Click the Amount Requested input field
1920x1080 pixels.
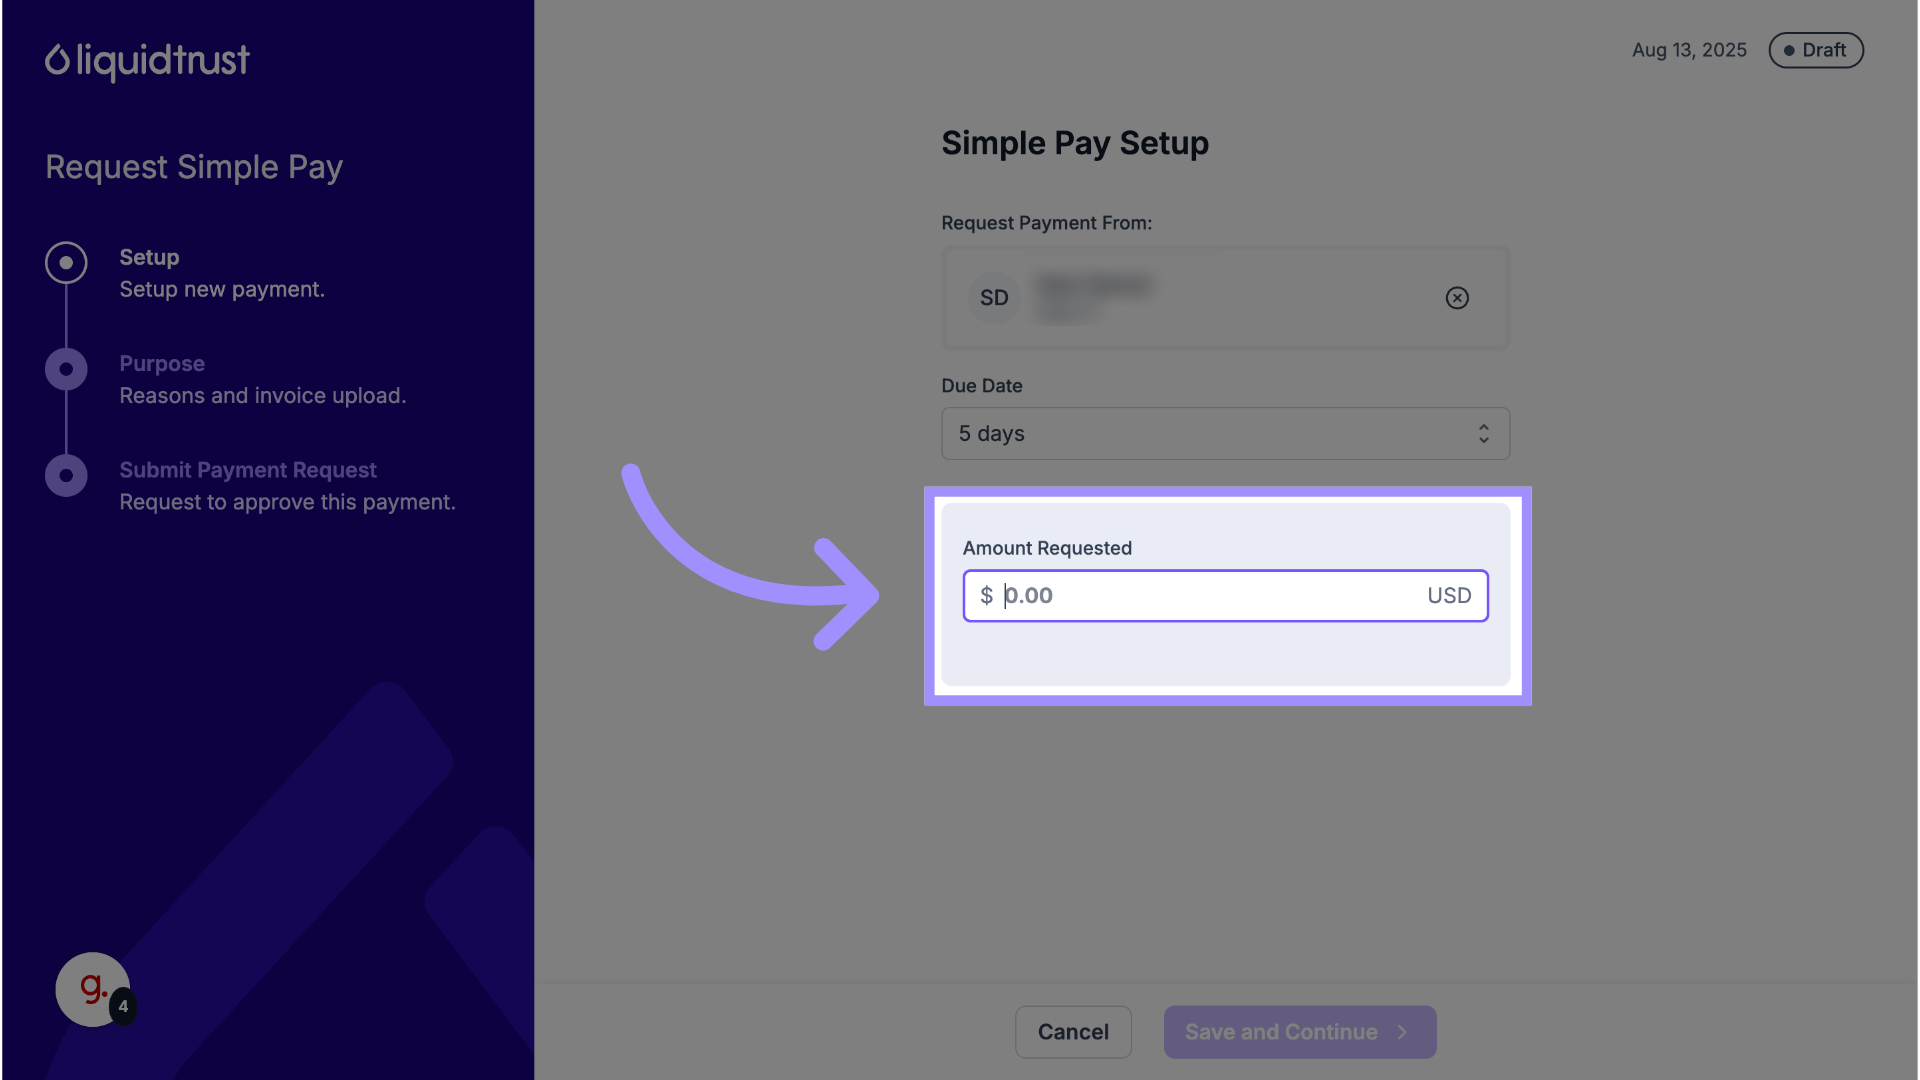point(1210,596)
